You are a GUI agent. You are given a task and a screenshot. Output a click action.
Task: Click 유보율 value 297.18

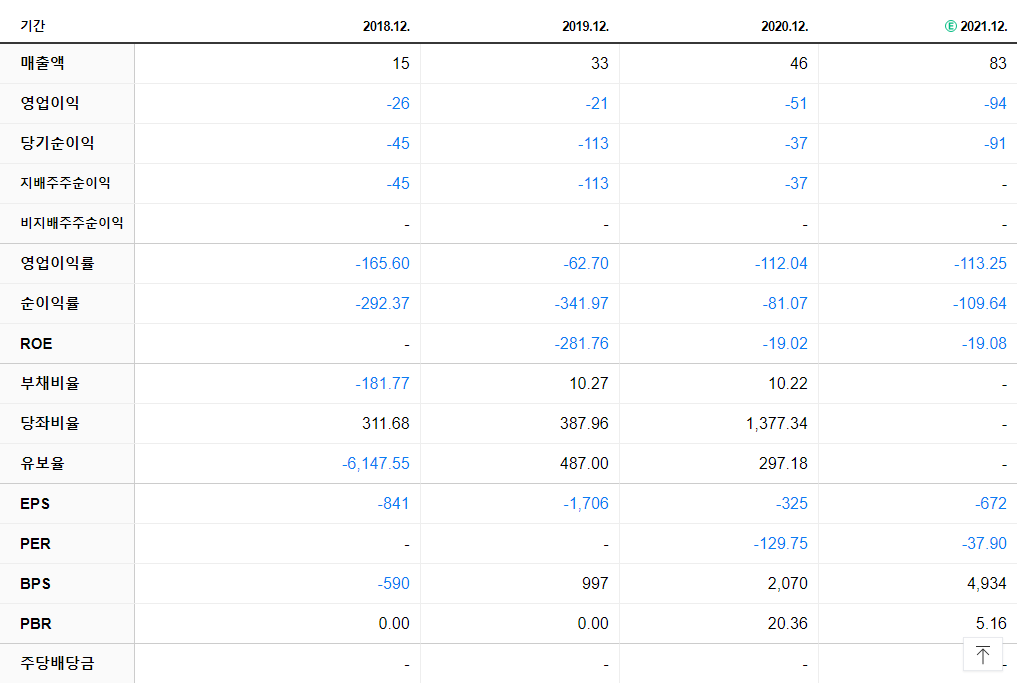tap(784, 464)
